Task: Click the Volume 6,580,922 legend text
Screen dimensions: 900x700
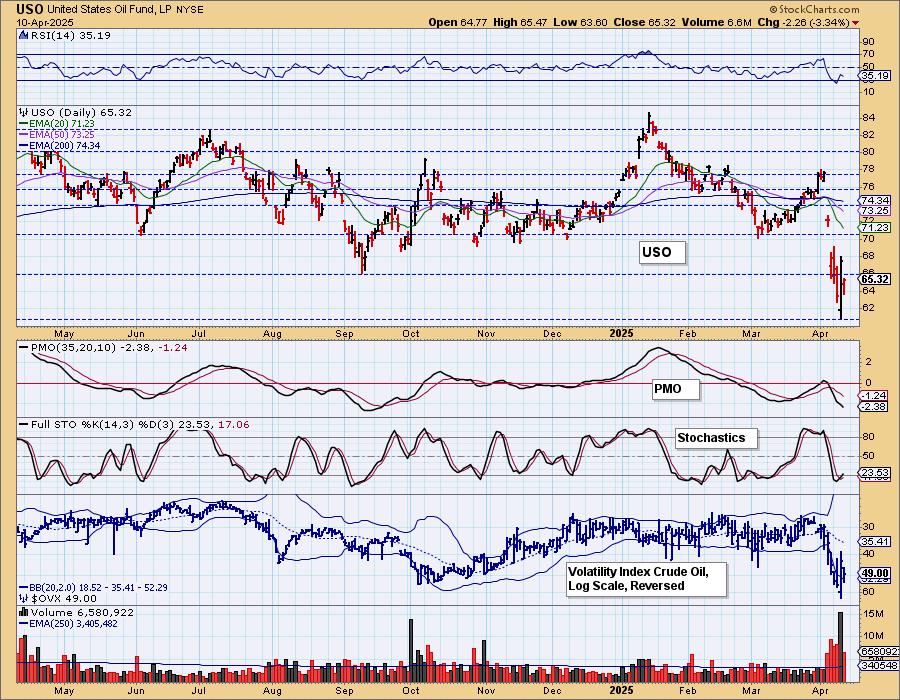Action: point(82,612)
